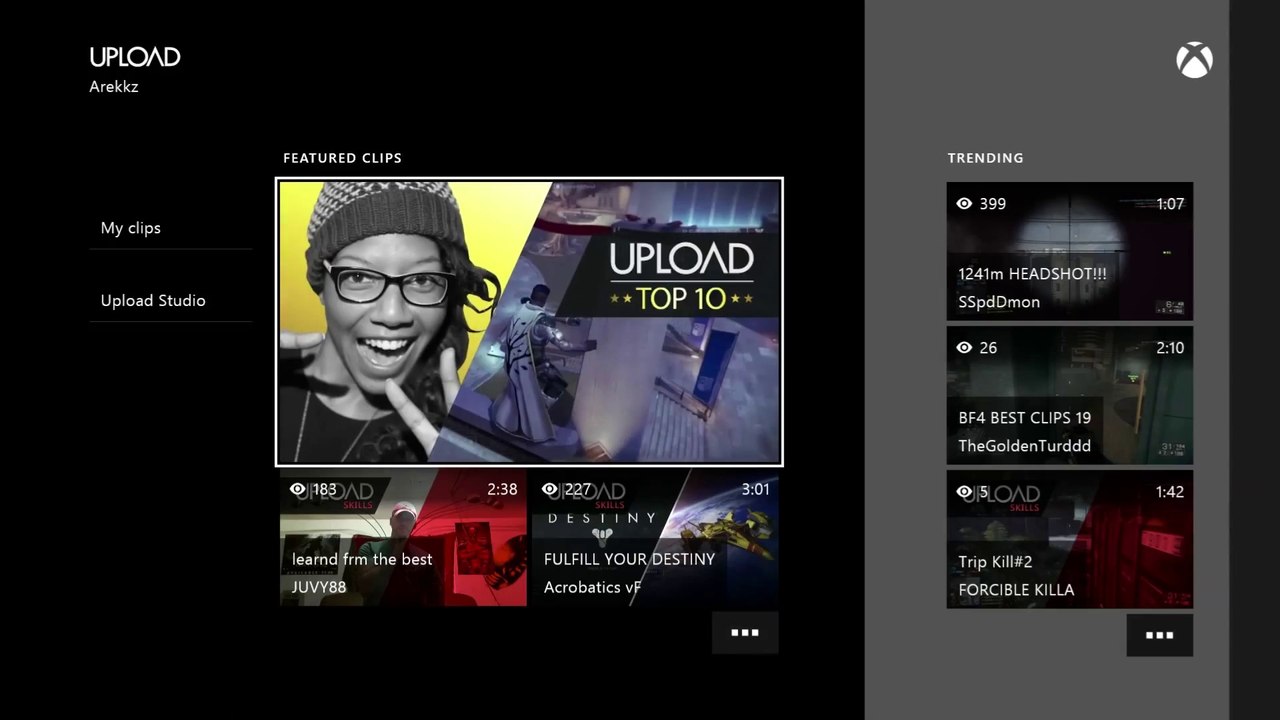The height and width of the screenshot is (720, 1280).
Task: Click the Xbox logo icon
Action: point(1194,60)
